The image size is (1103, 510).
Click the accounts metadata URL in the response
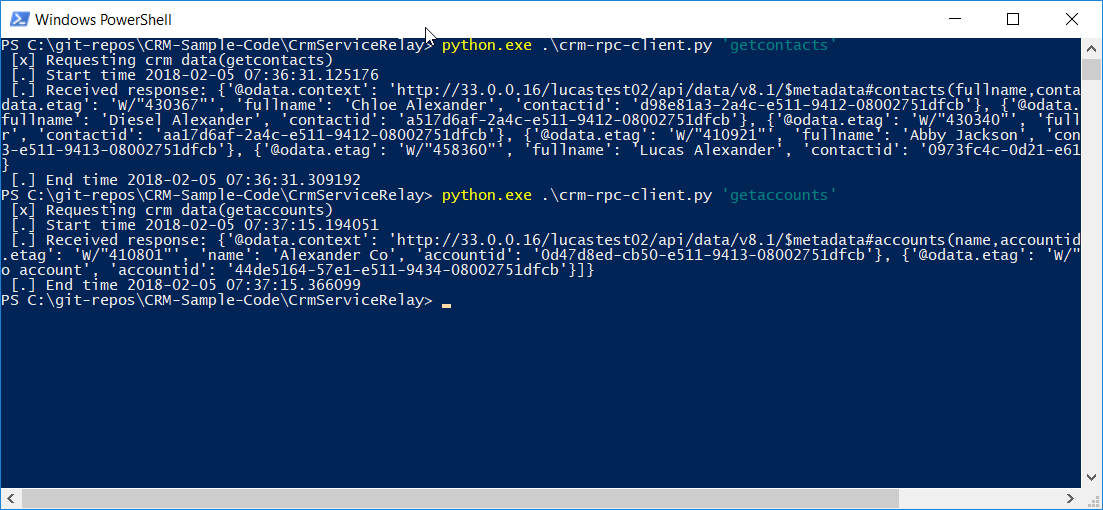coord(740,240)
